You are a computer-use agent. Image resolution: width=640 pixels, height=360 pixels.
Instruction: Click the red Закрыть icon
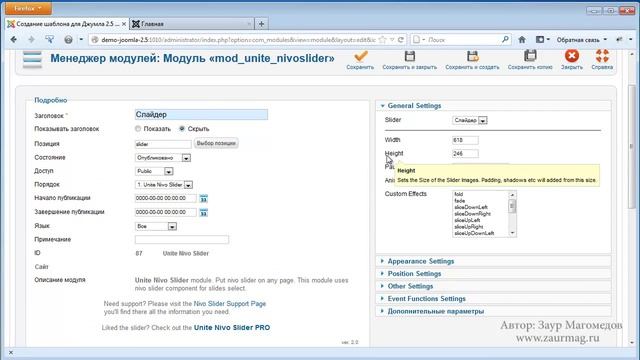(571, 56)
